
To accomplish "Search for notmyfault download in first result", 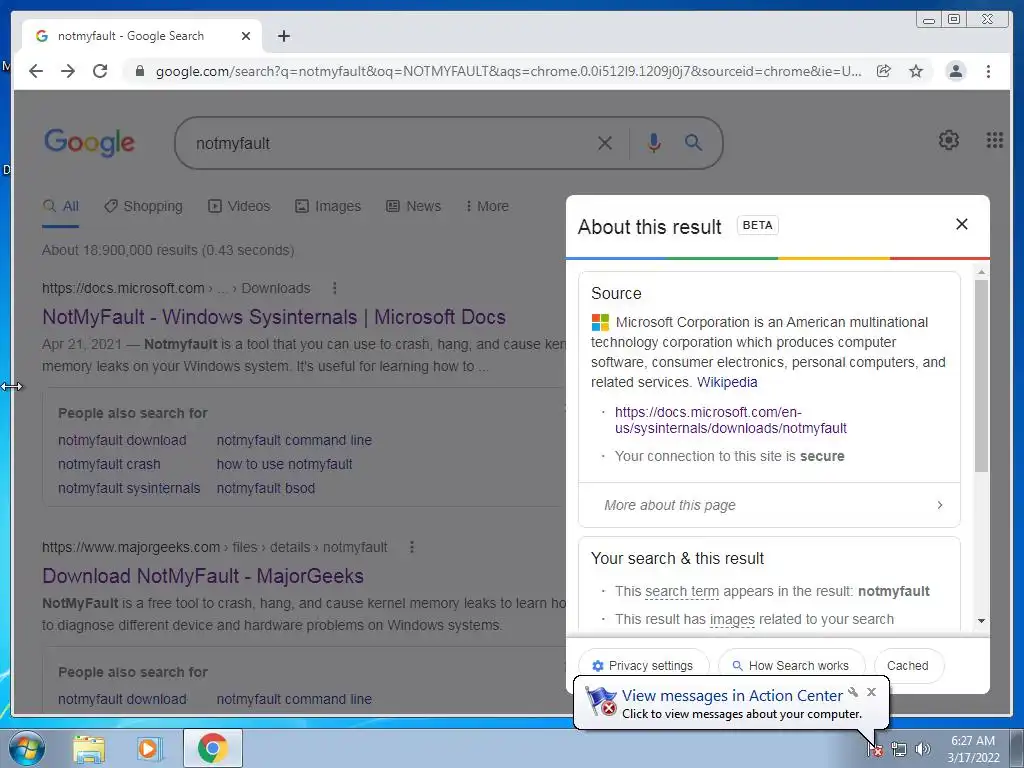I will tap(122, 441).
